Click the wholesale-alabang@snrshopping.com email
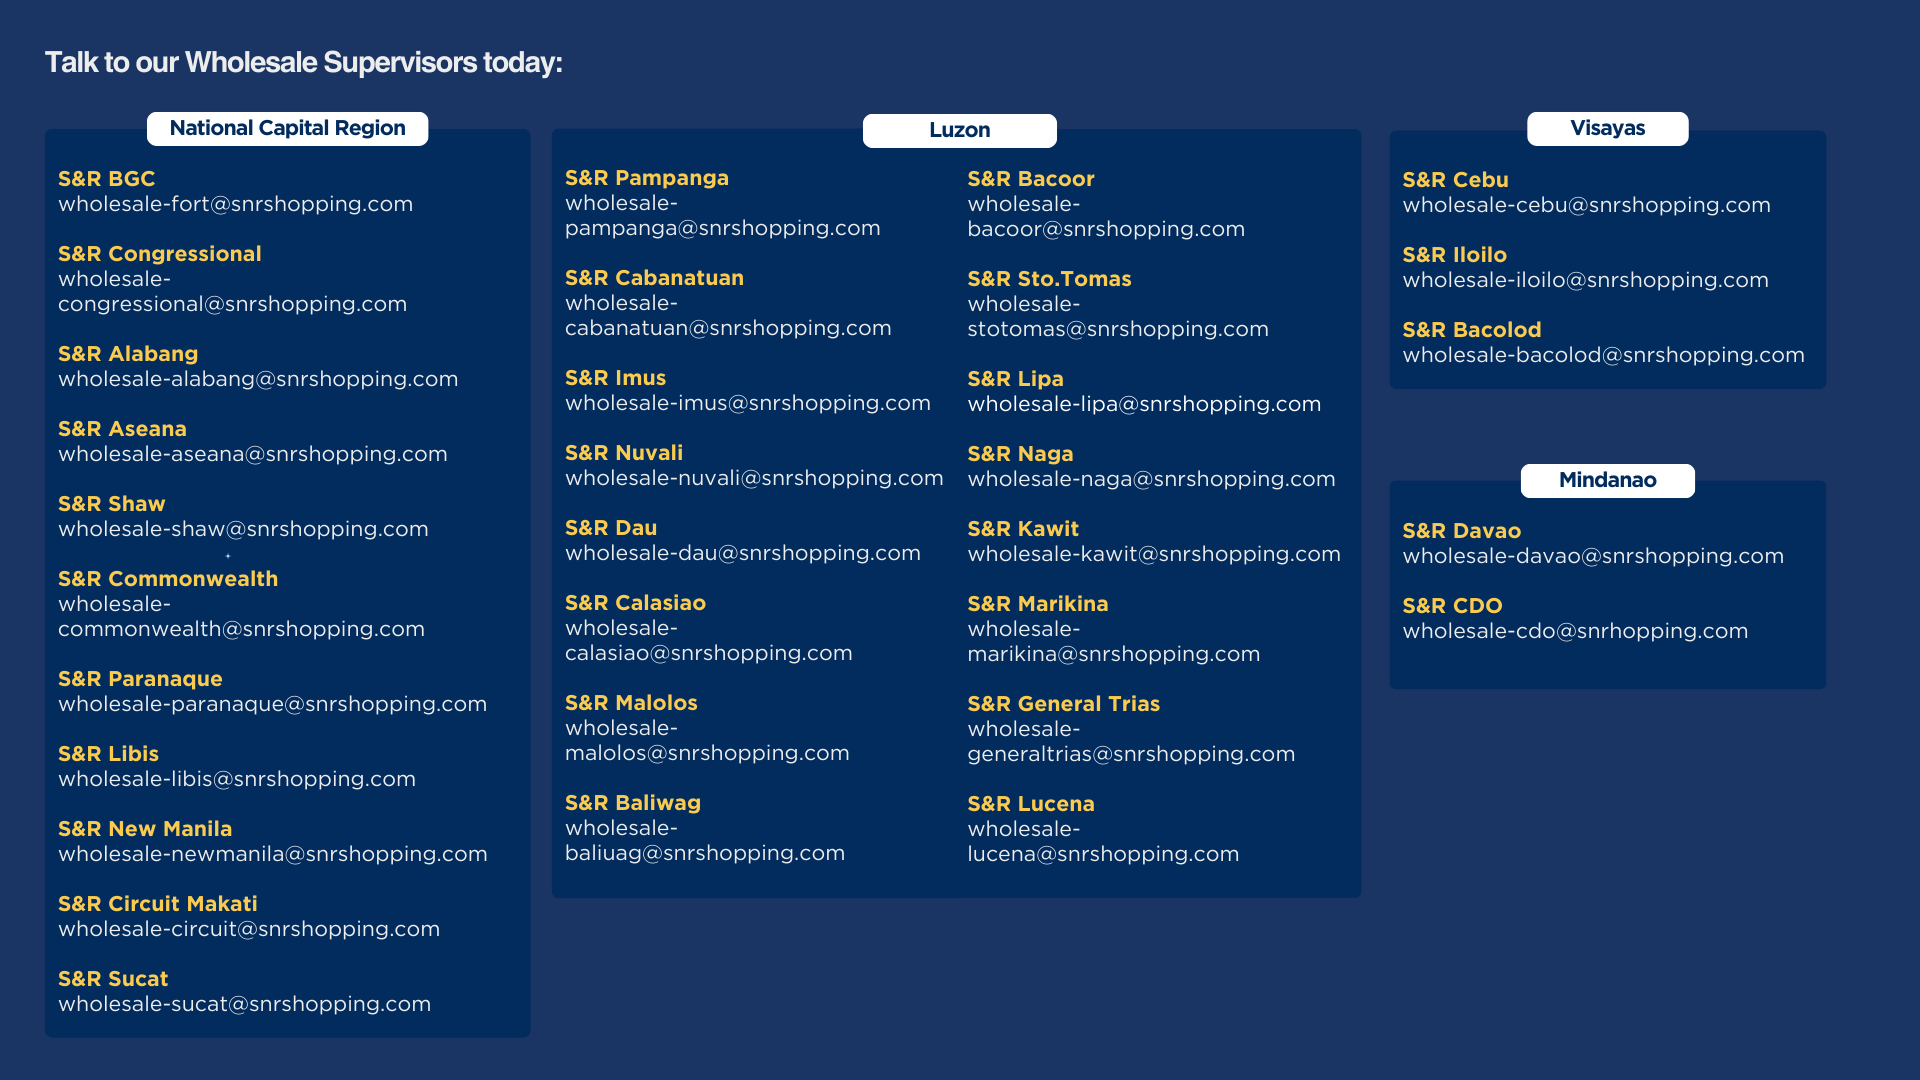Viewport: 1920px width, 1080px height. 258,379
